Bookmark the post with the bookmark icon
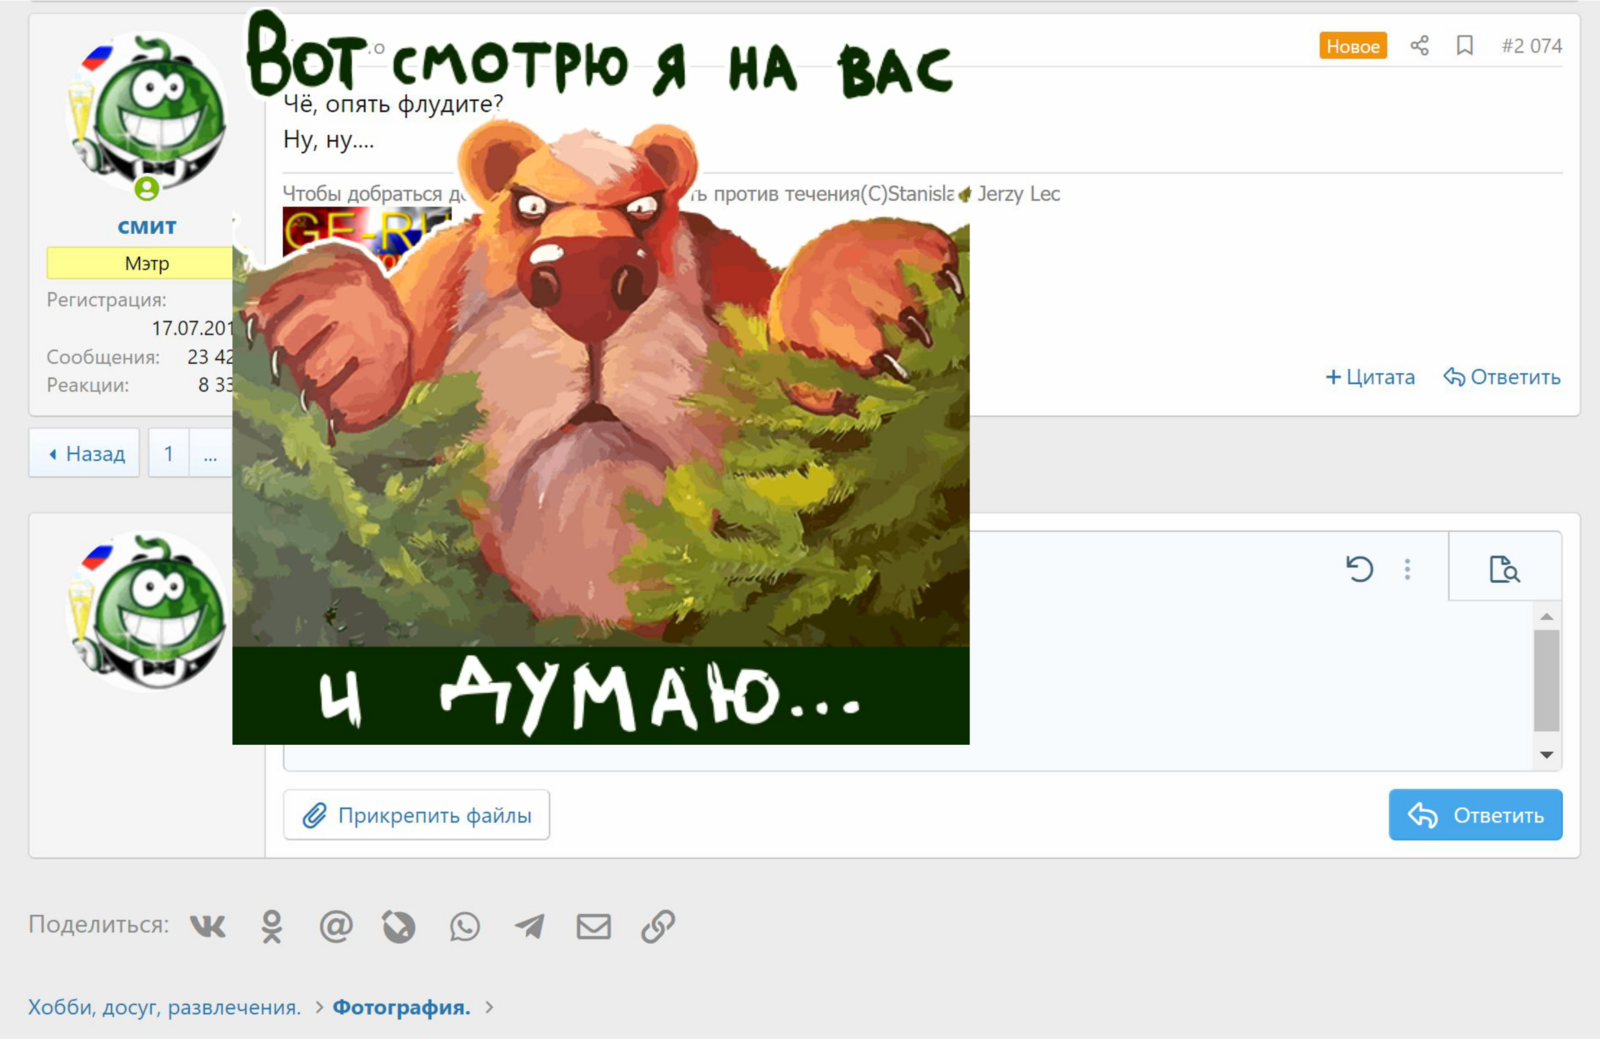1600x1039 pixels. click(x=1464, y=46)
